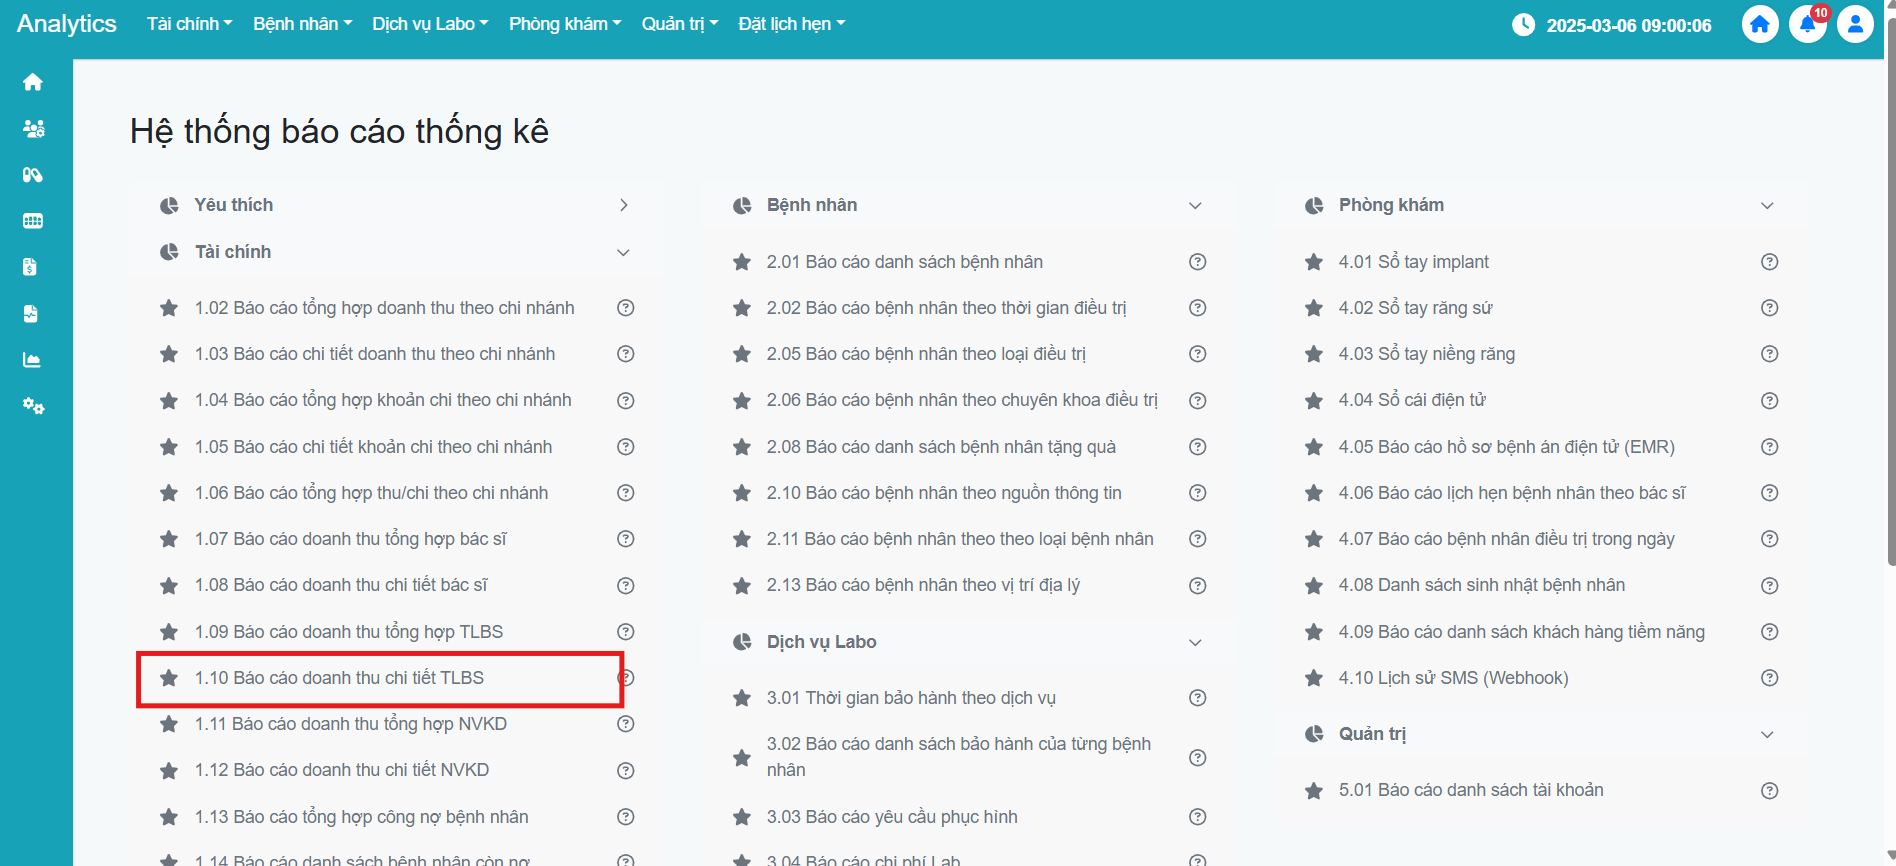Open the gears settings icon in the sidebar
Screen dimensions: 1896x866
33,406
